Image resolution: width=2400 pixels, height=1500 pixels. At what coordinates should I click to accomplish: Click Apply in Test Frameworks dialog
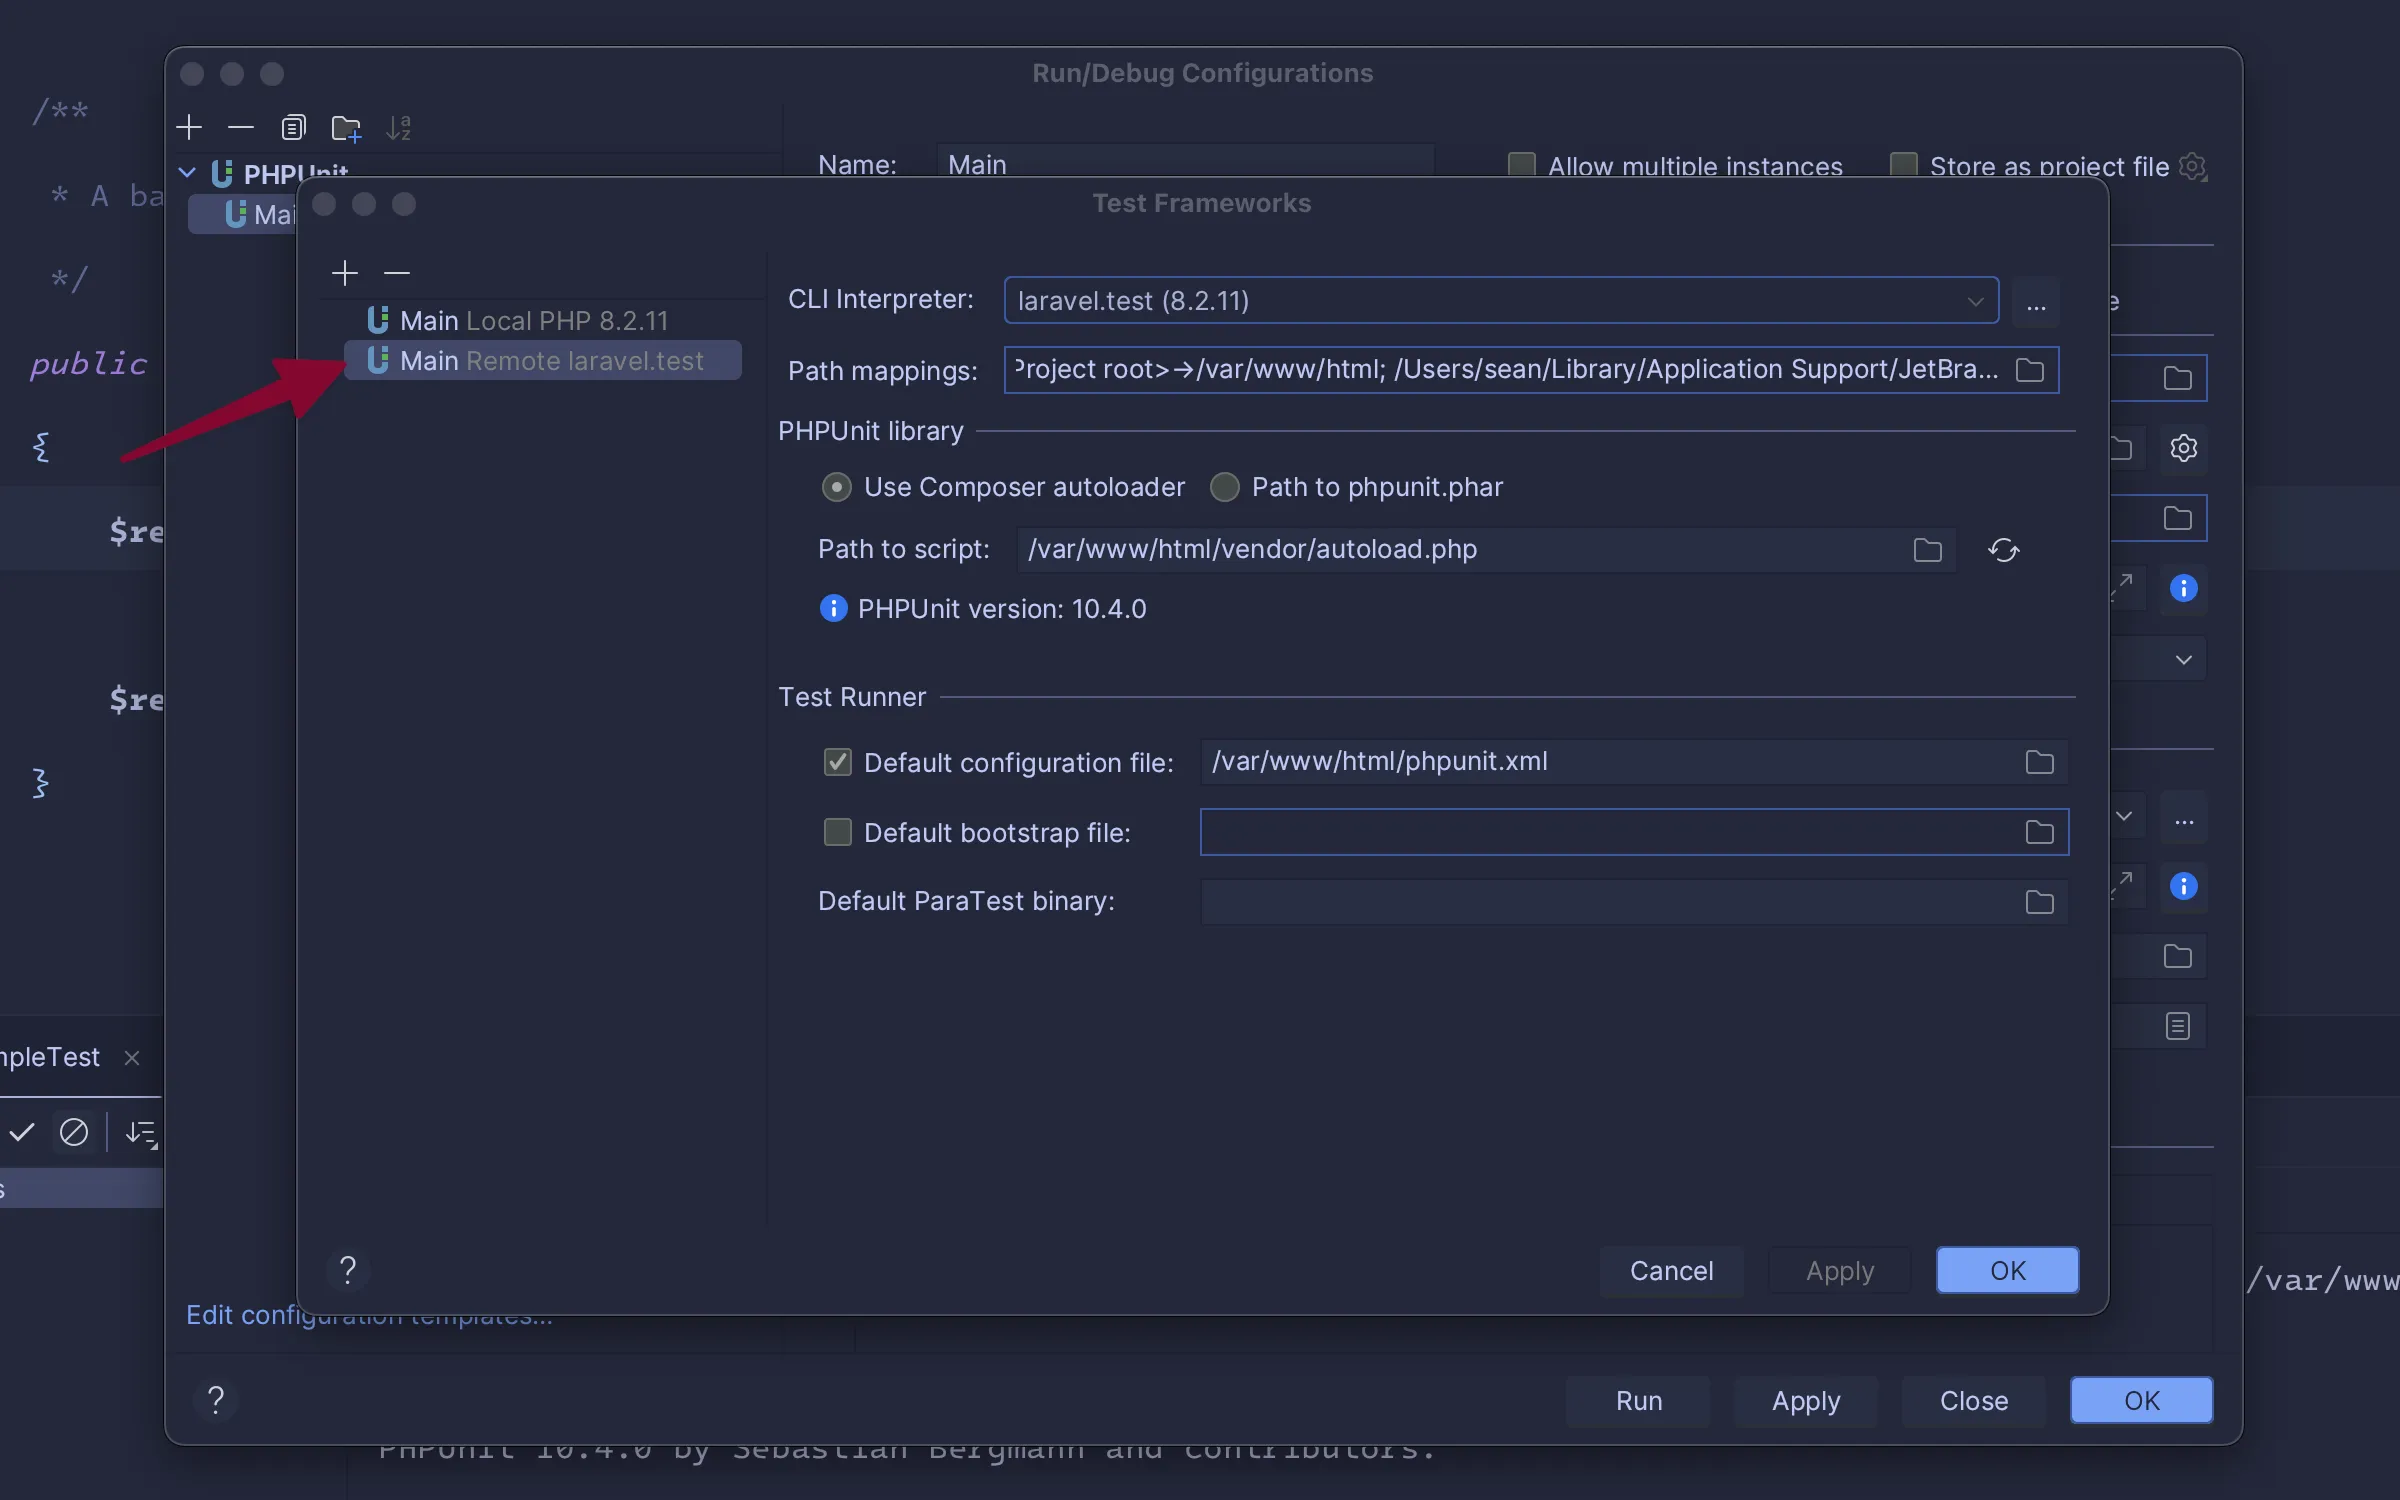[x=1840, y=1270]
